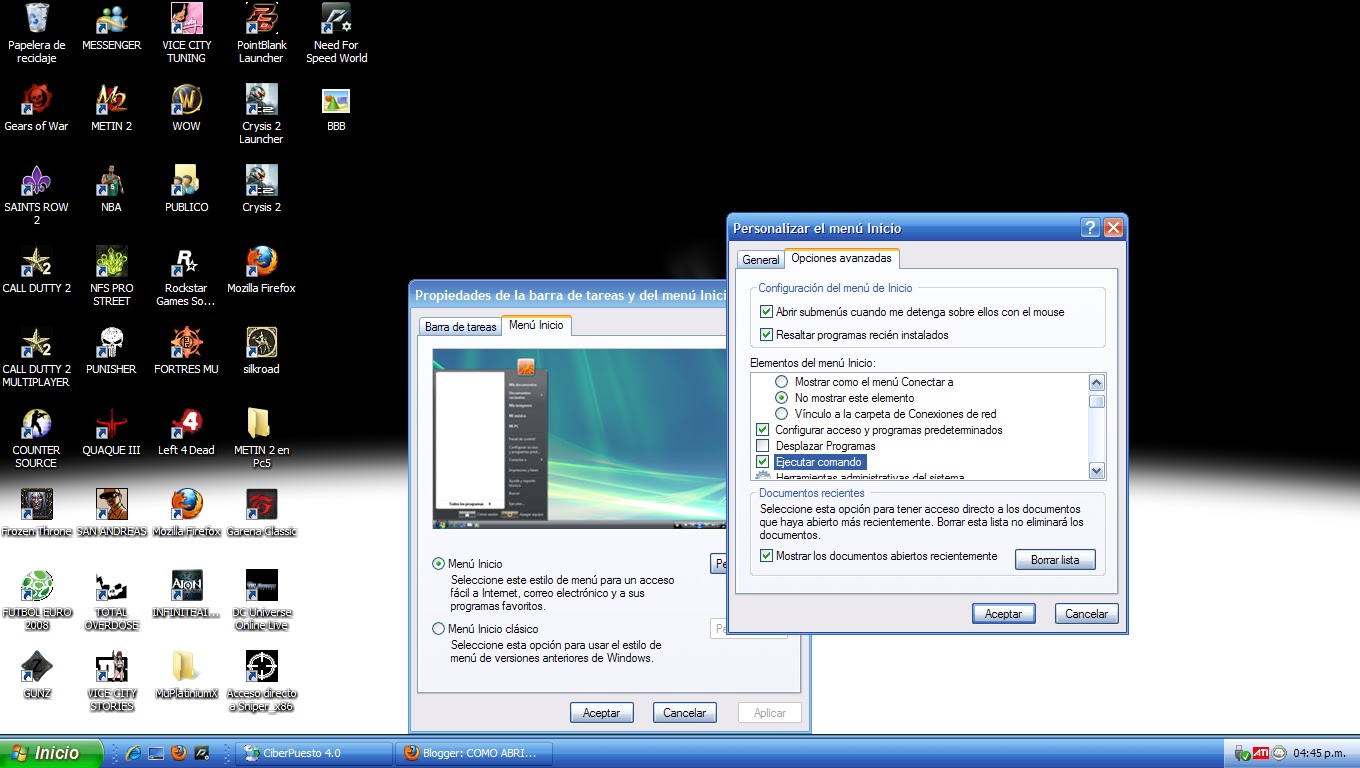Switch to the General tab
Viewport: 1360px width, 768px height.
(761, 260)
